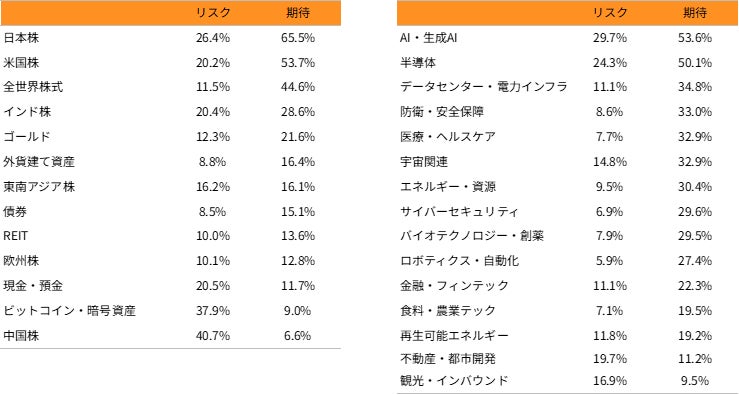Click the right table's 期待 column header
Screen dimensions: 739x395
pyautogui.click(x=695, y=13)
